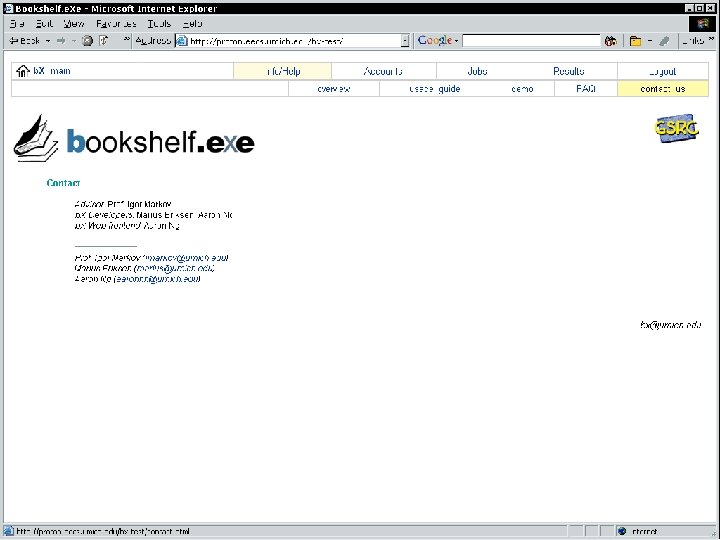Open the Help menu
The width and height of the screenshot is (720, 540).
(x=192, y=23)
